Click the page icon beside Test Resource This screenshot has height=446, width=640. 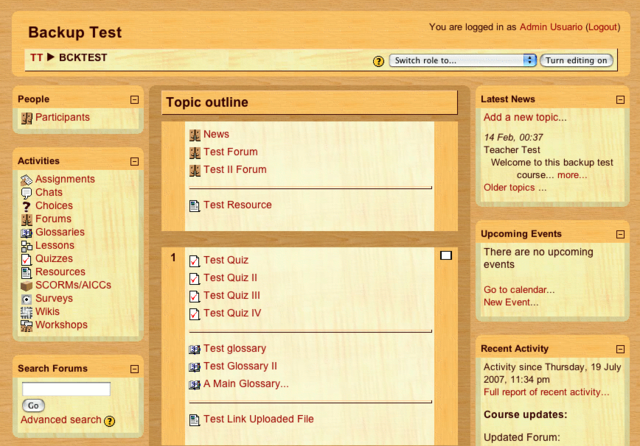[x=195, y=206]
